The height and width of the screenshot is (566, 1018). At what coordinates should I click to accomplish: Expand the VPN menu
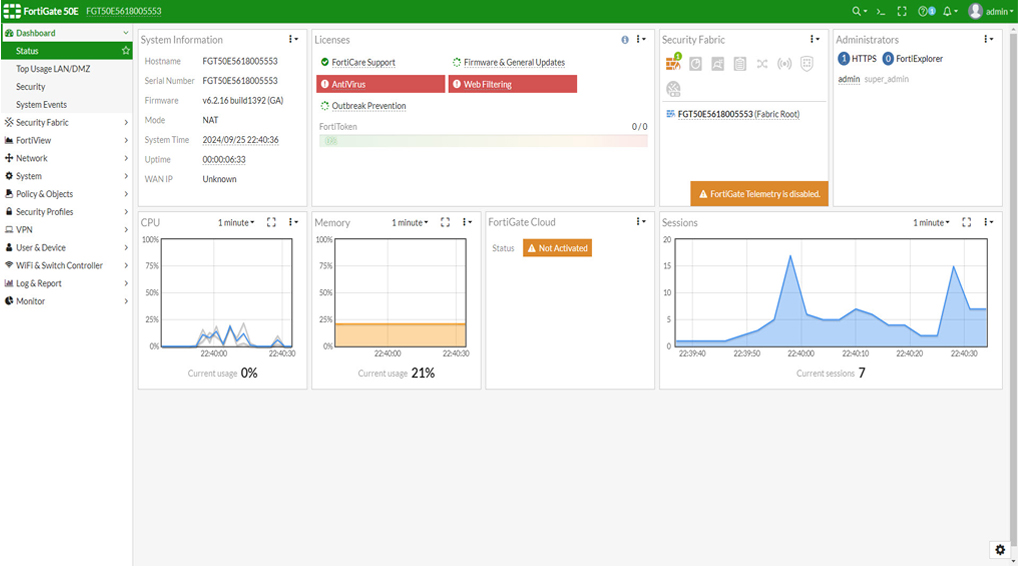tap(66, 229)
